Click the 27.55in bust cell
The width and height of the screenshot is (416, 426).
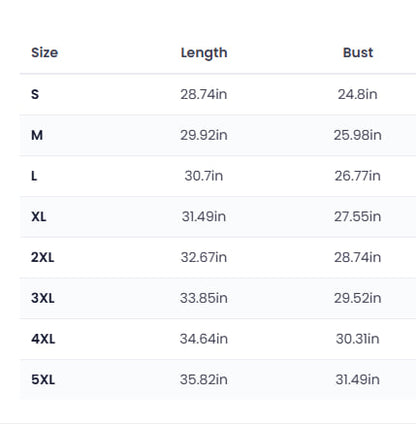coord(358,217)
